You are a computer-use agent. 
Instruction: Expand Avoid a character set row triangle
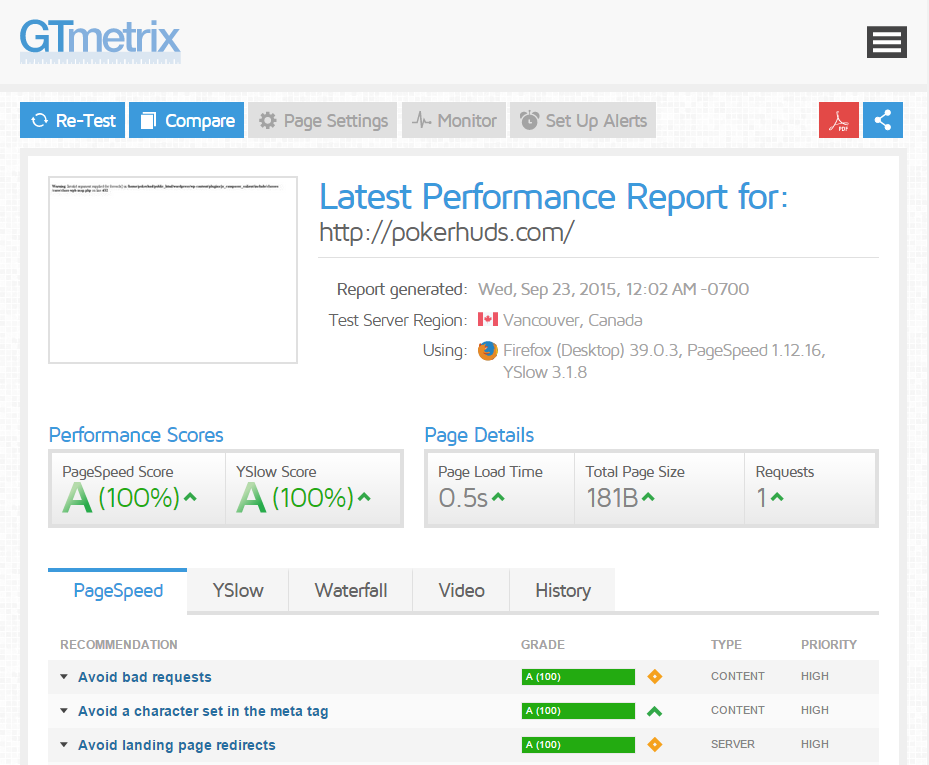(x=64, y=710)
